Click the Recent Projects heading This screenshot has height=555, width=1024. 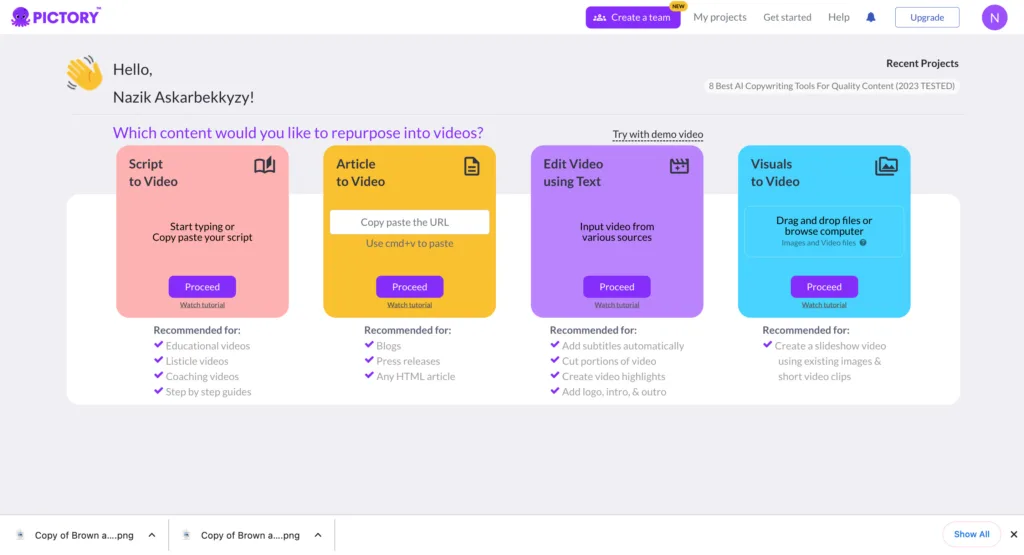922,63
